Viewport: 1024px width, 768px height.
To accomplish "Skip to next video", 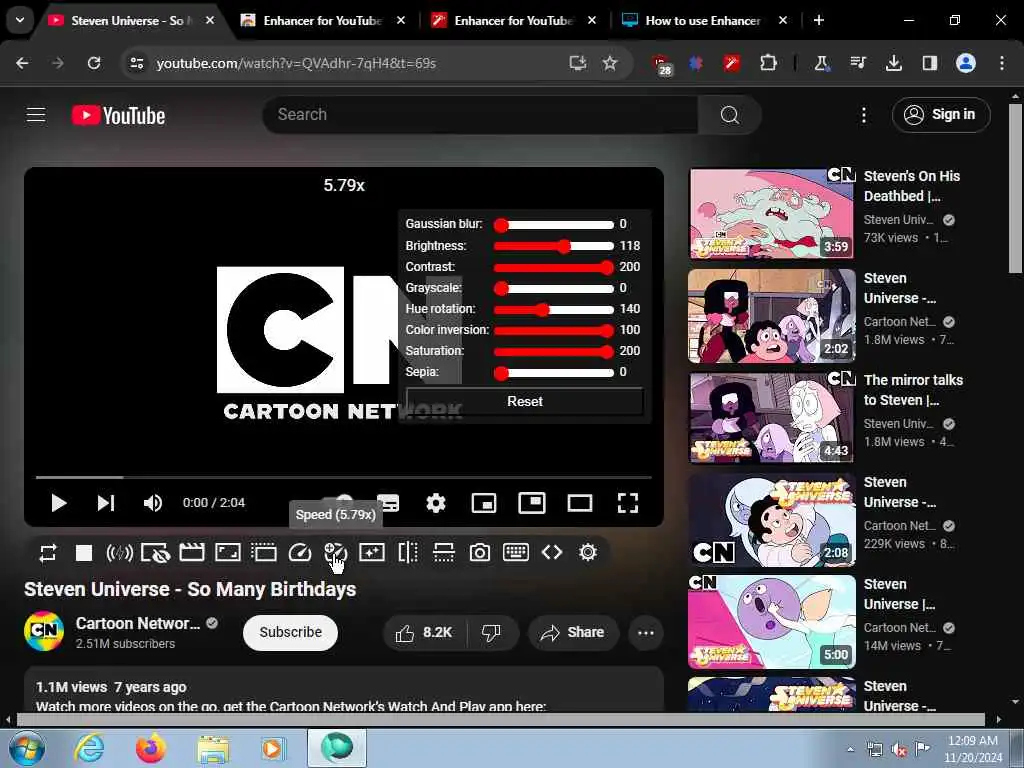I will [106, 503].
